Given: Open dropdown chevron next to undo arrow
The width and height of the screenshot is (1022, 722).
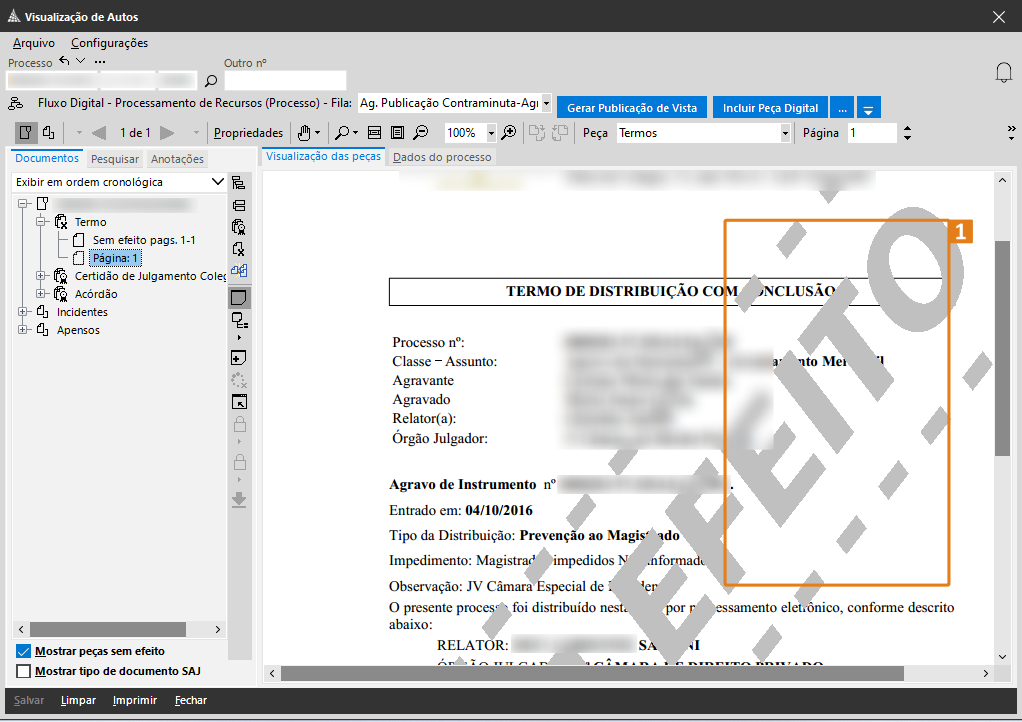Looking at the screenshot, I should pyautogui.click(x=80, y=61).
